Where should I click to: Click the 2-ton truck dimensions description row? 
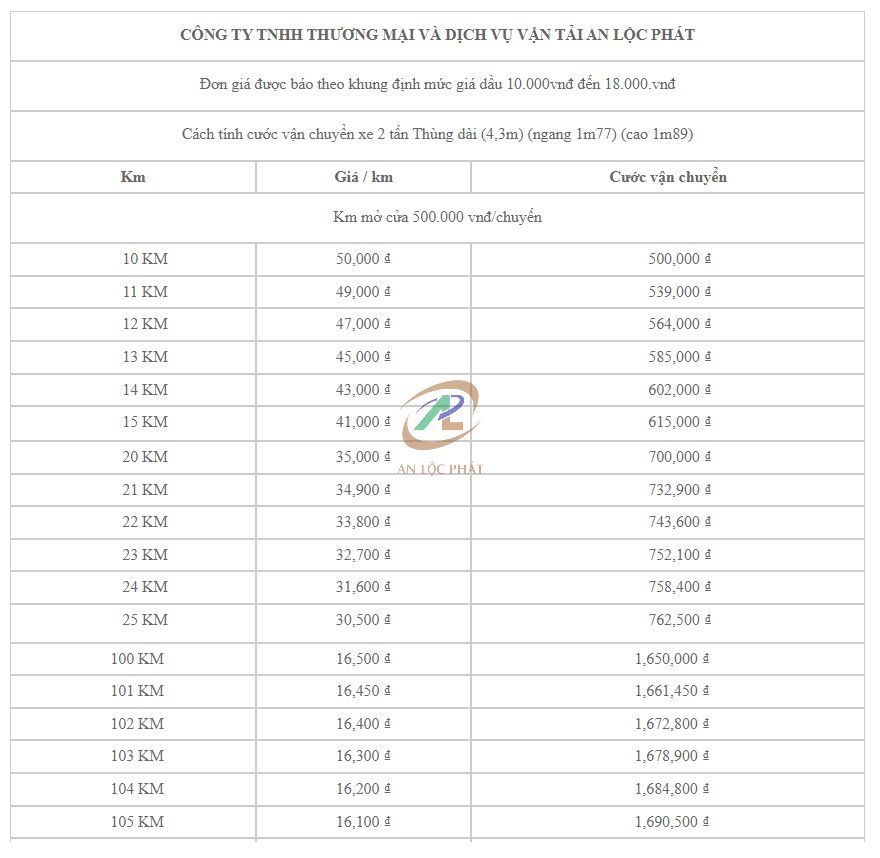point(437,134)
